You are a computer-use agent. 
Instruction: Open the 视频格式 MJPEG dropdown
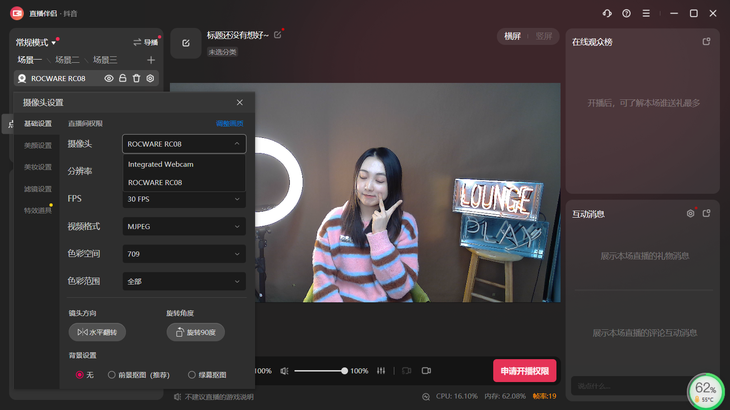[x=184, y=227]
